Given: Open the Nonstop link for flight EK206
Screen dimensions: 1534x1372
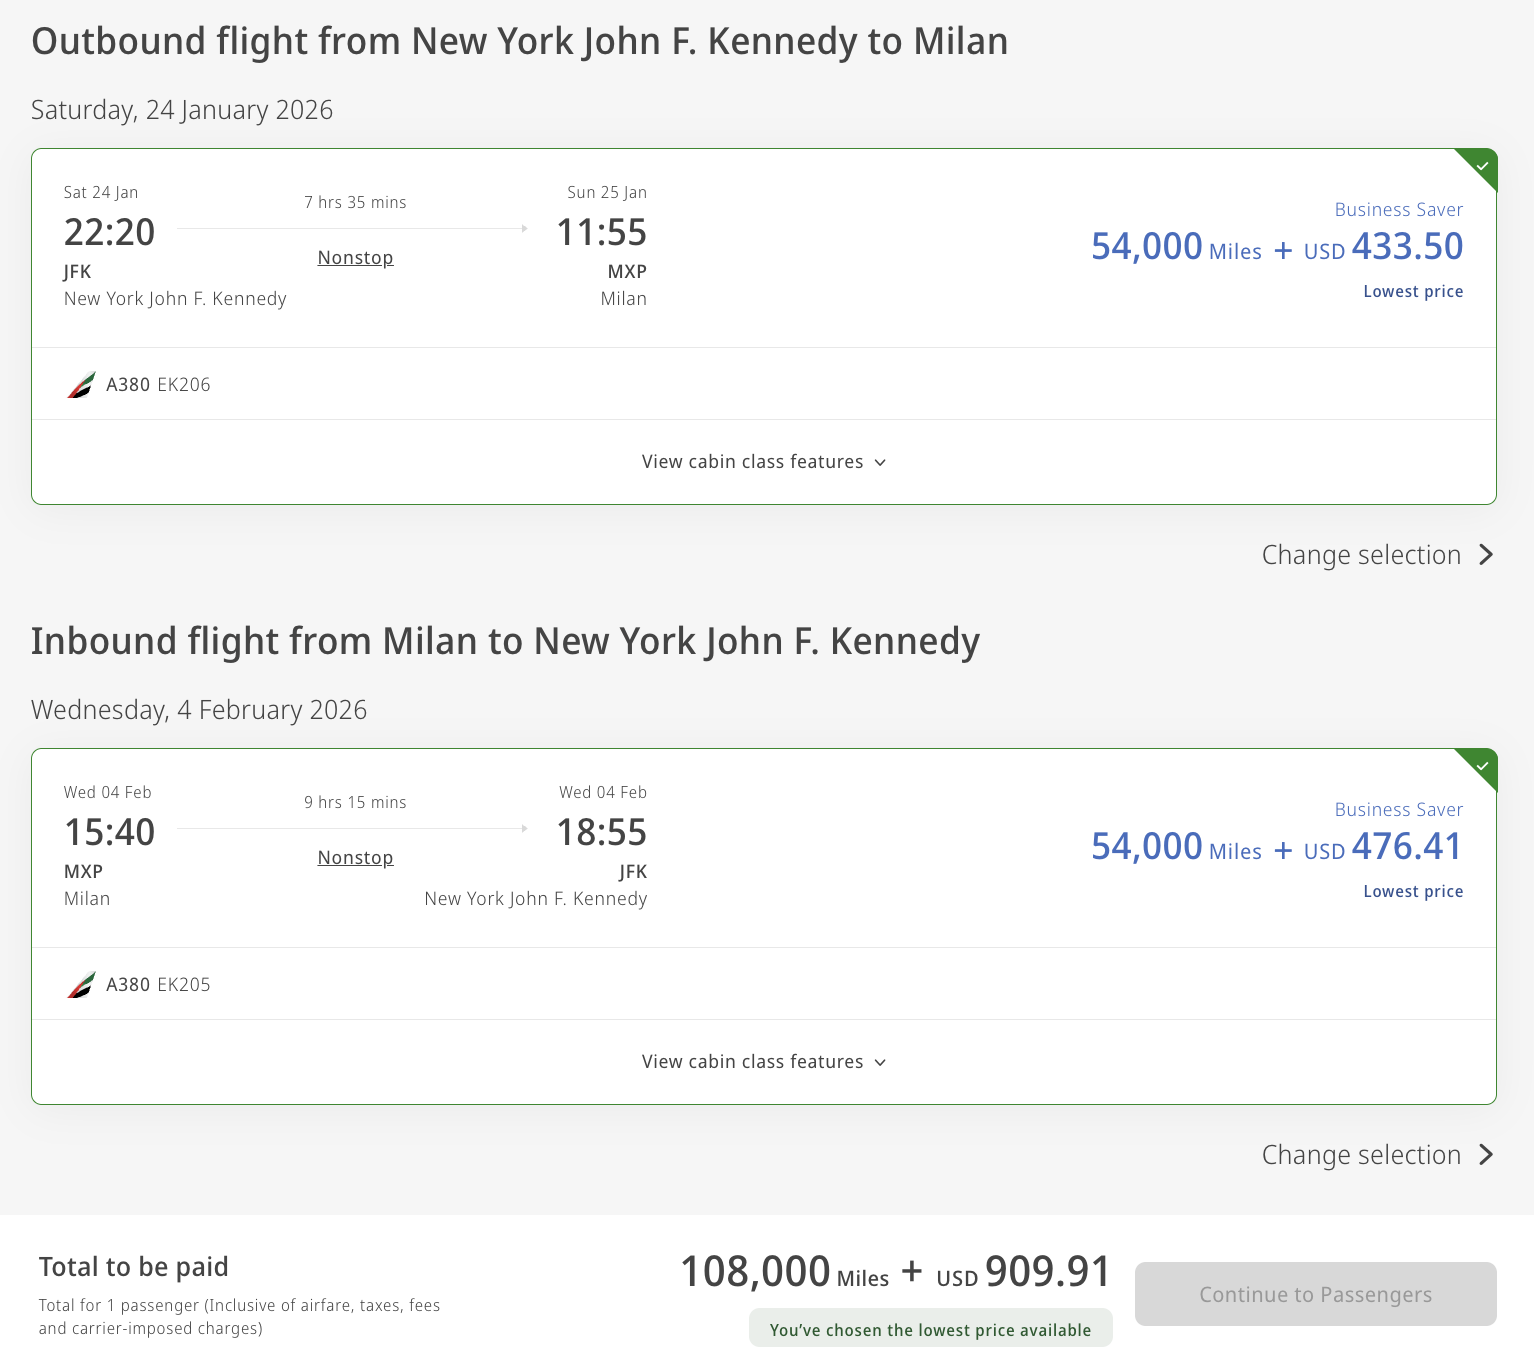Looking at the screenshot, I should click(x=355, y=258).
